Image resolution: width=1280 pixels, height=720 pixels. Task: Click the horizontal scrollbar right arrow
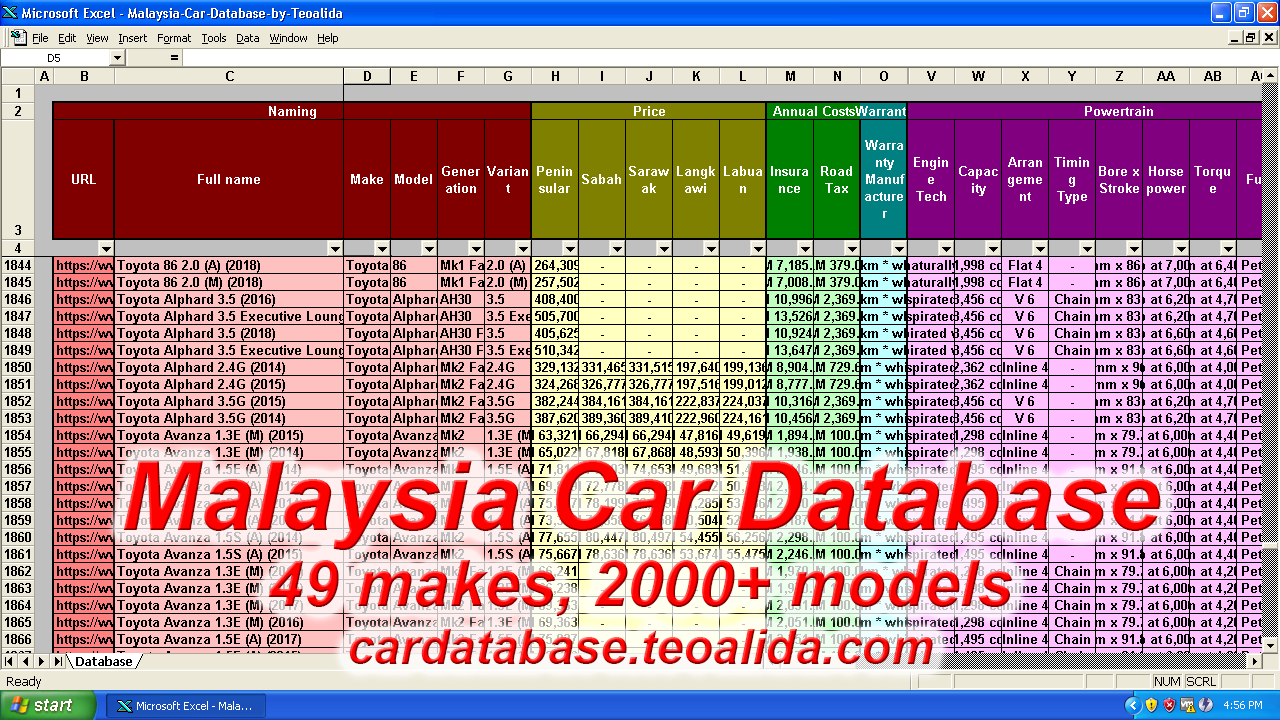[1254, 661]
